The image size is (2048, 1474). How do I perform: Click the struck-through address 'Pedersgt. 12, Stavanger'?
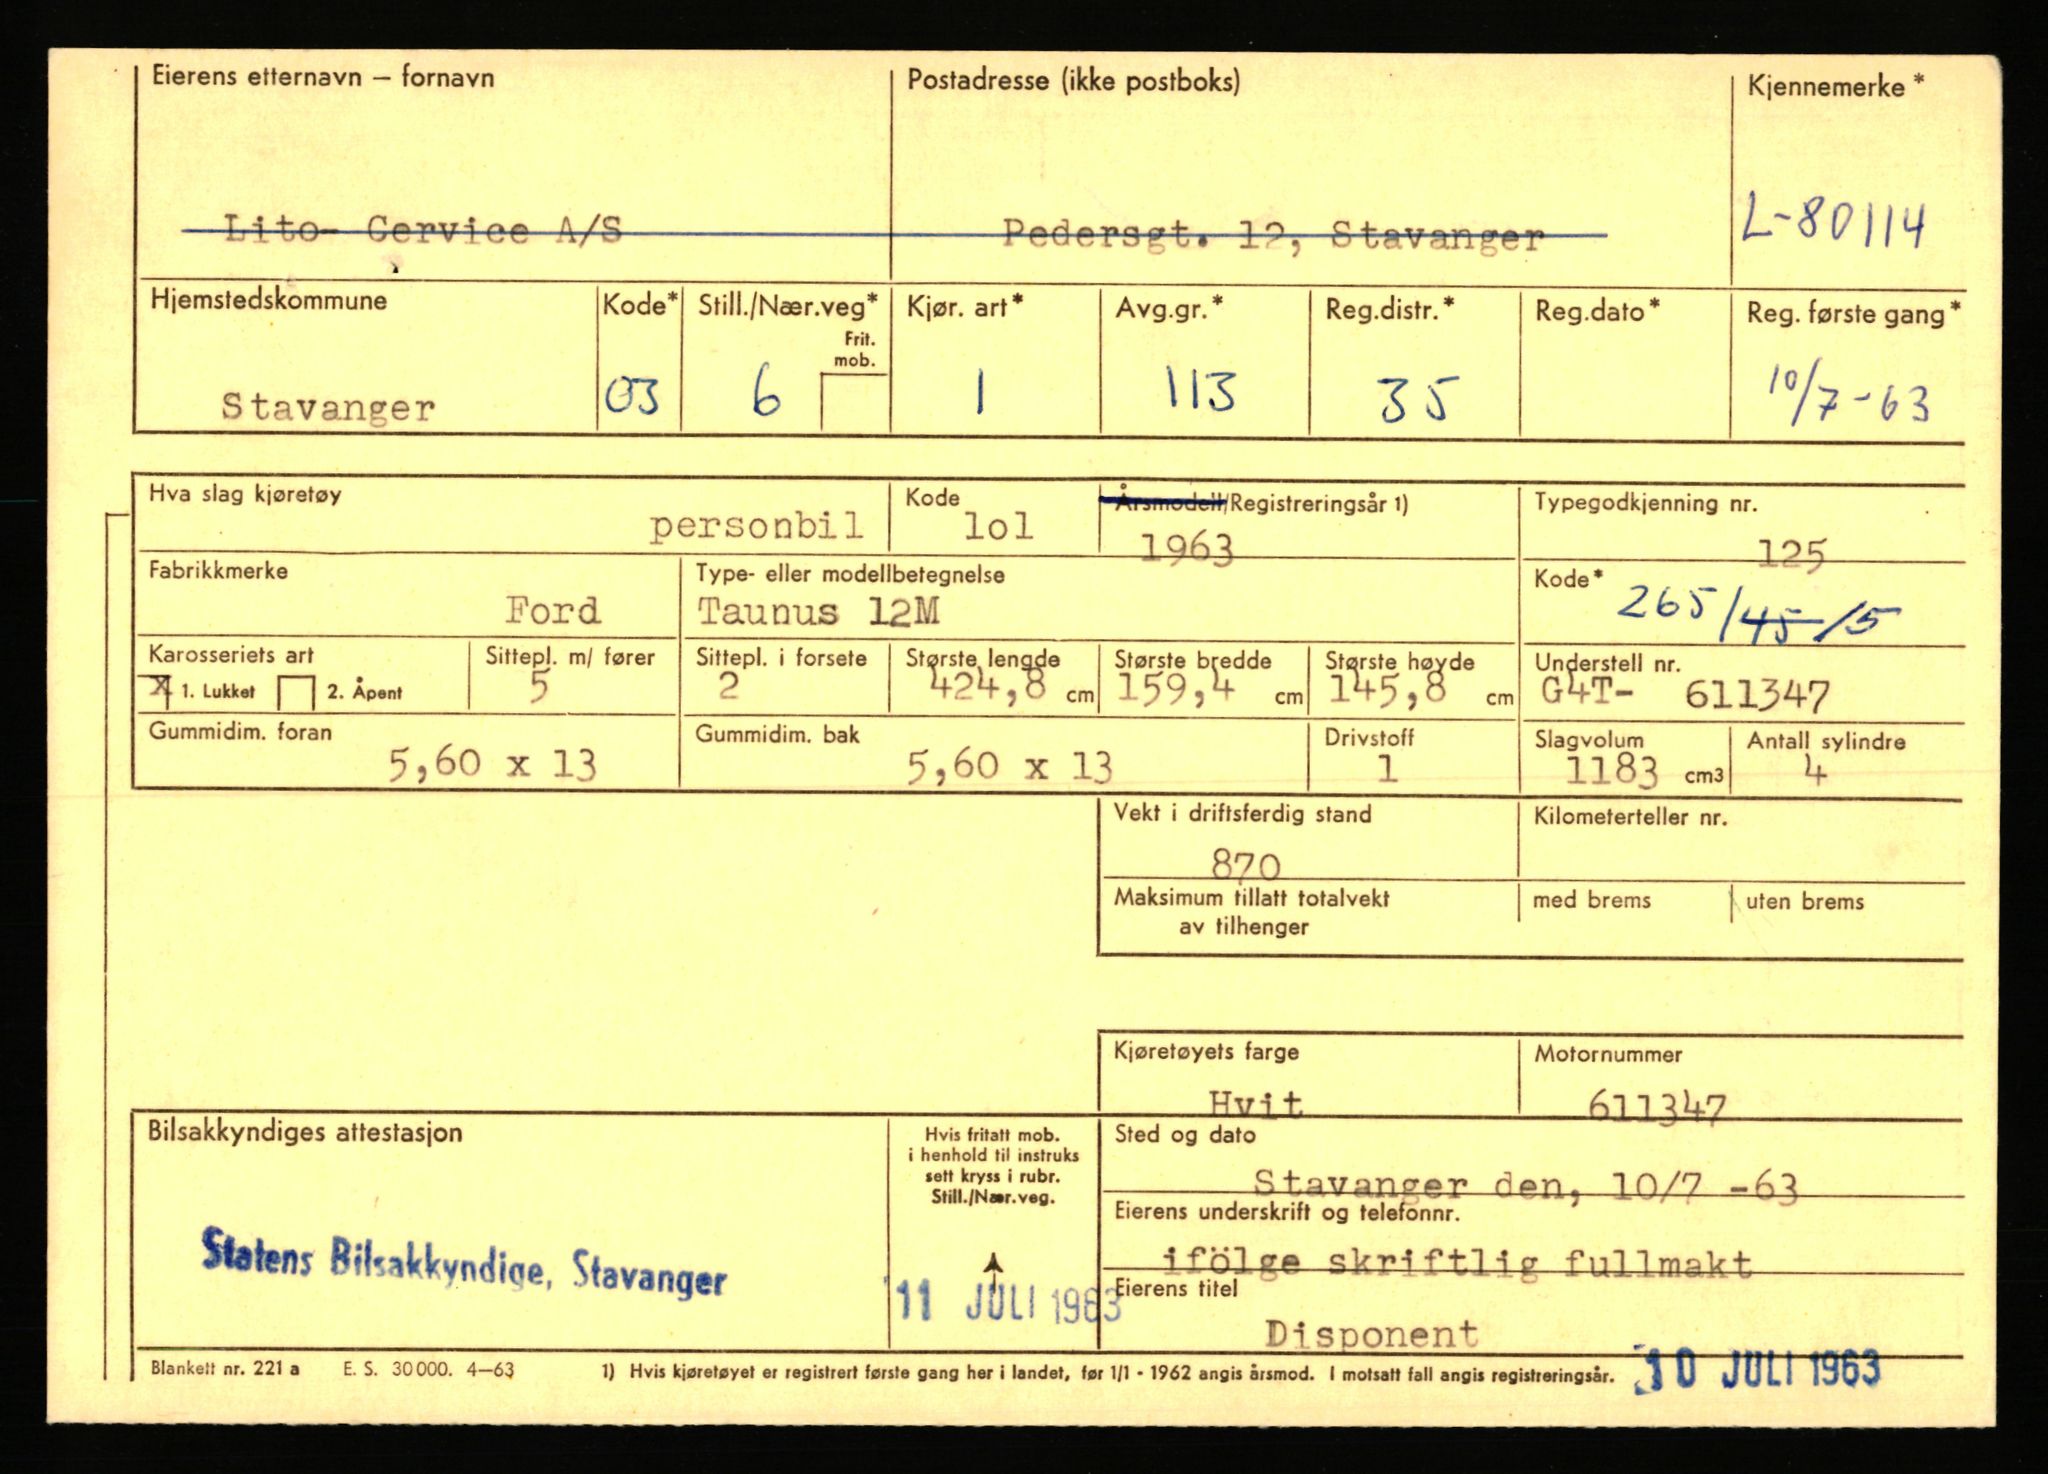pyautogui.click(x=1274, y=236)
